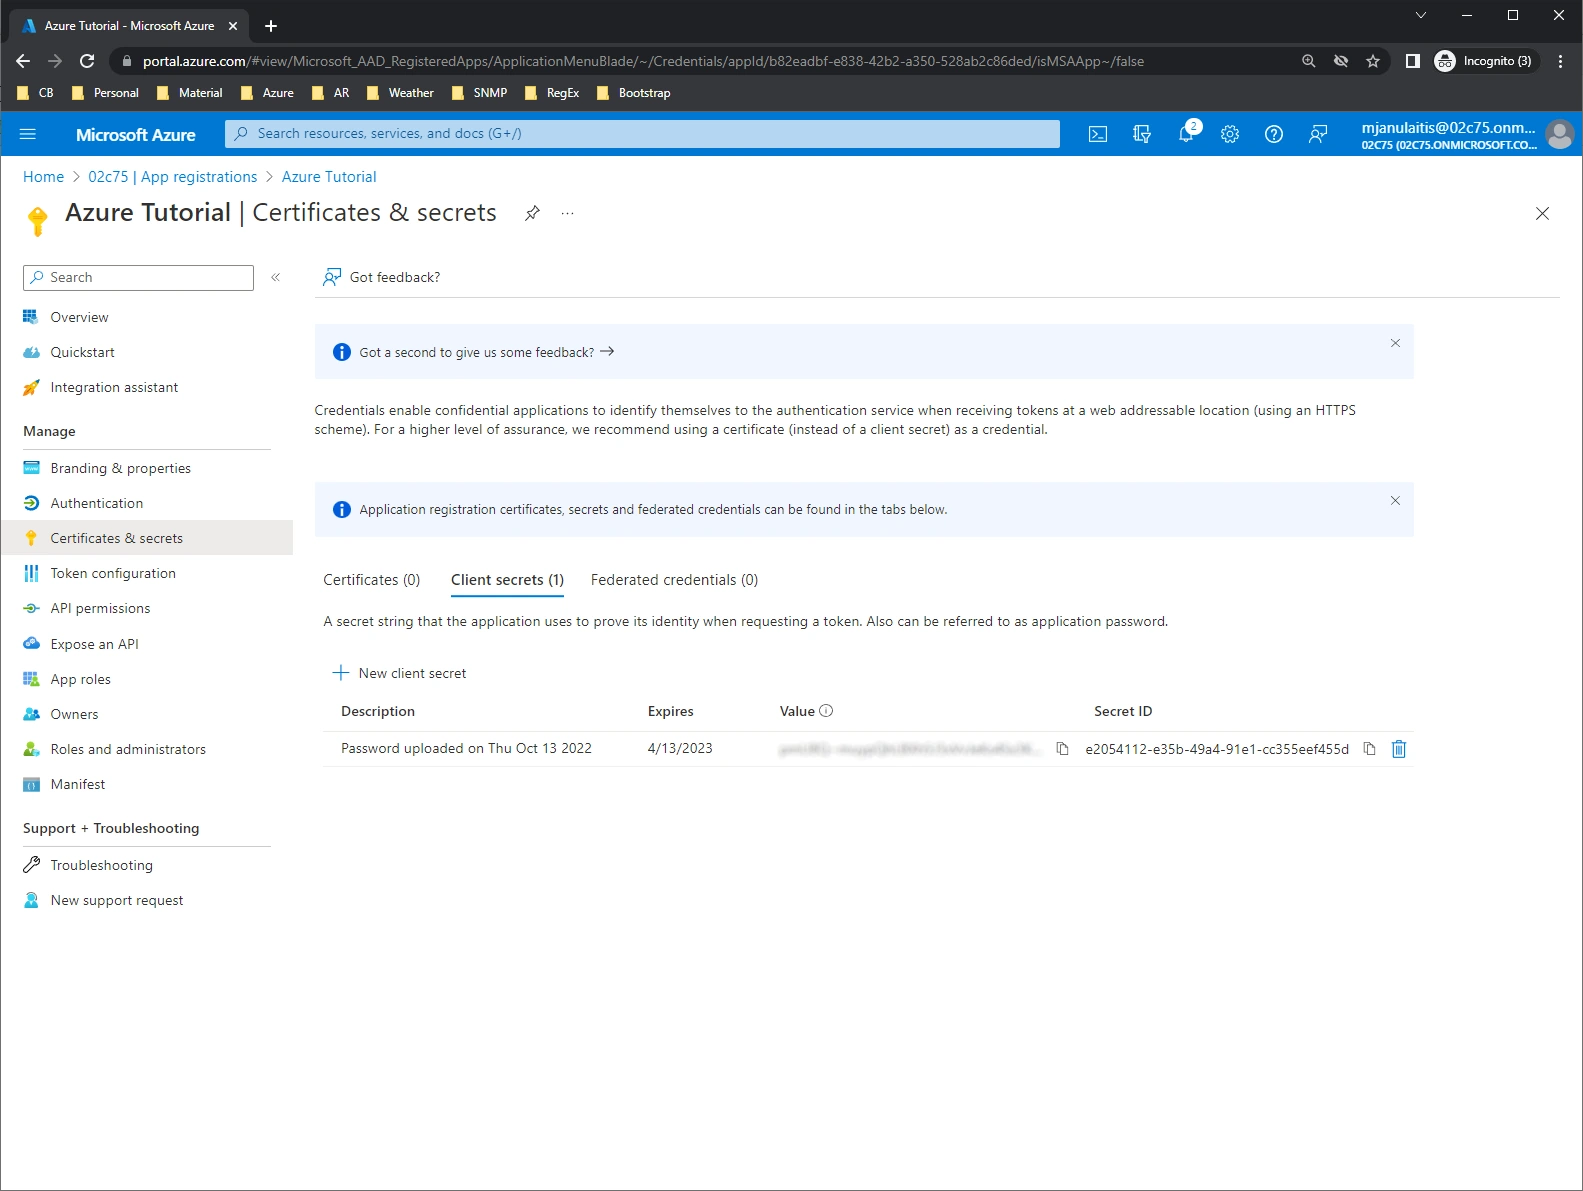Screen dimensions: 1583x1191
Task: Open API permissions in sidebar
Action: (100, 608)
